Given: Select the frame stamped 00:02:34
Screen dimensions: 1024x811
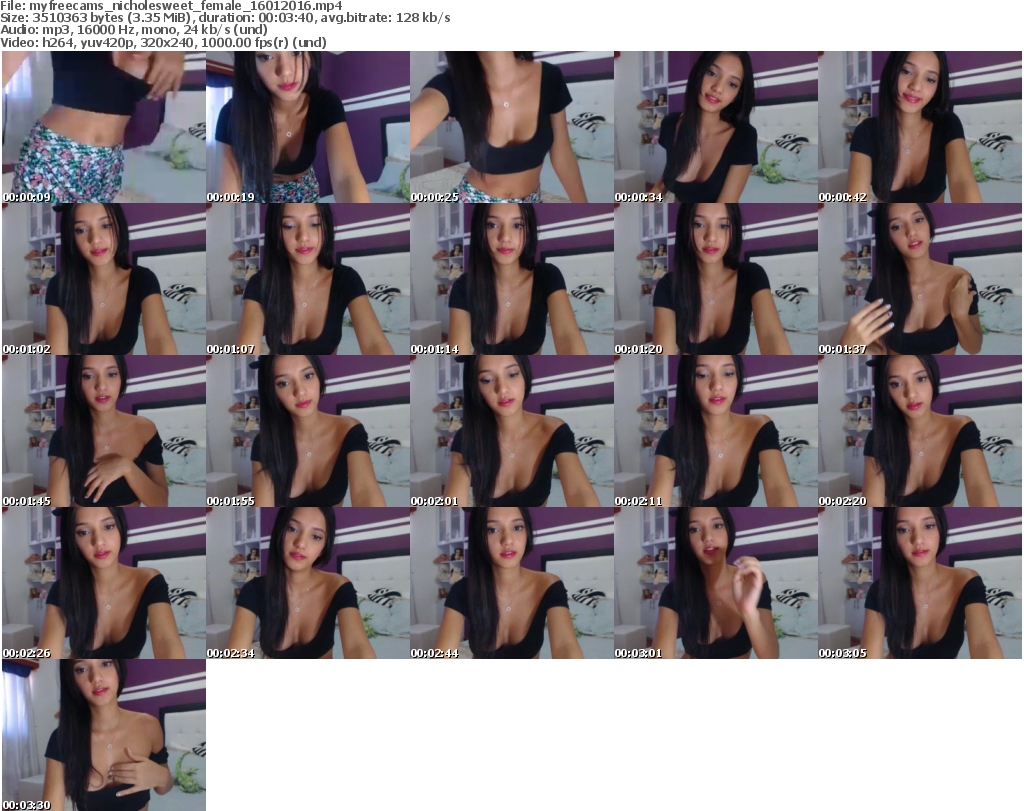Looking at the screenshot, I should coord(308,583).
